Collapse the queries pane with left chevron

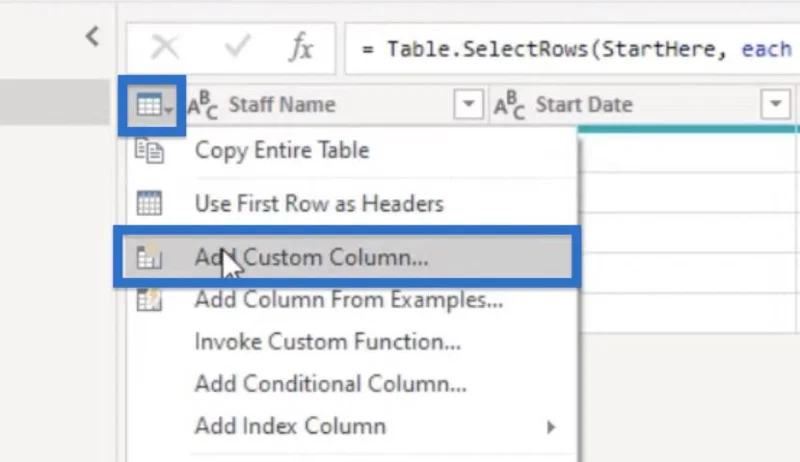tap(92, 37)
